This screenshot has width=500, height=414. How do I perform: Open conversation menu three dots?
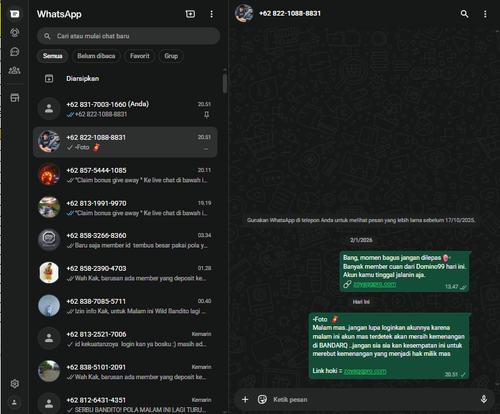point(485,14)
